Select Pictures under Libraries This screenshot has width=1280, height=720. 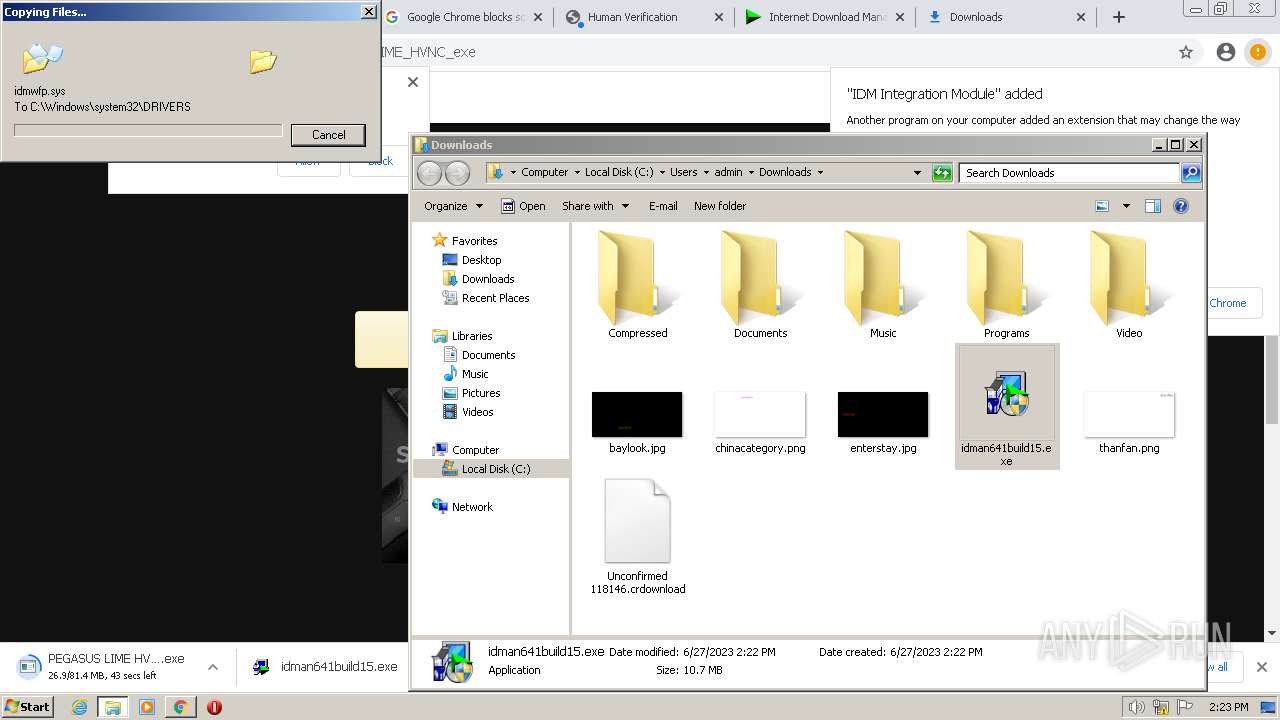pyautogui.click(x=480, y=393)
